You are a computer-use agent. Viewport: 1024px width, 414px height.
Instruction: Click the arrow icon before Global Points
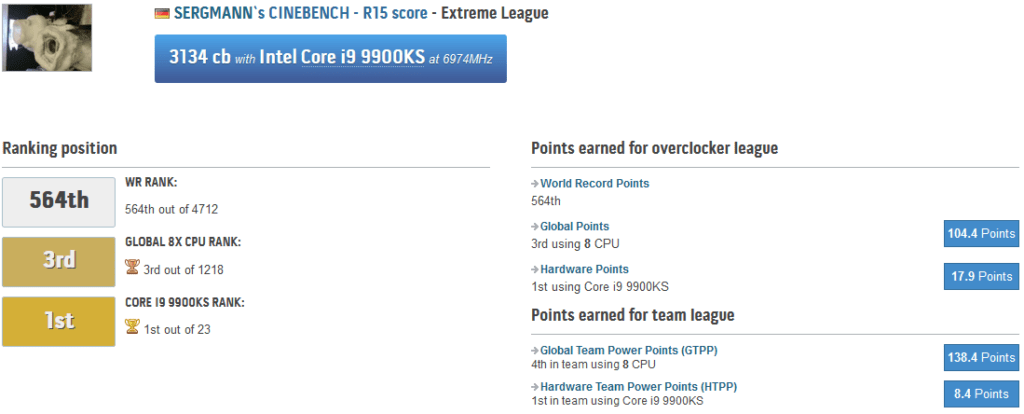pos(535,227)
